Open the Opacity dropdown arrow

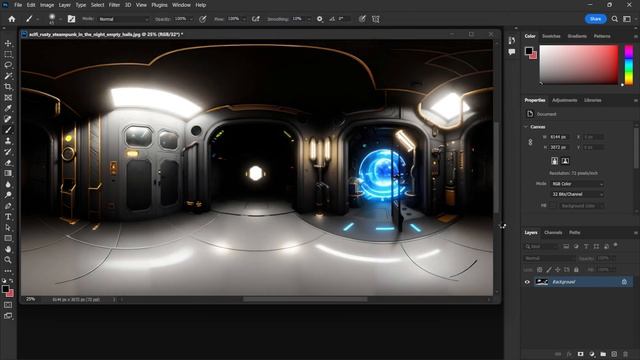[191, 19]
